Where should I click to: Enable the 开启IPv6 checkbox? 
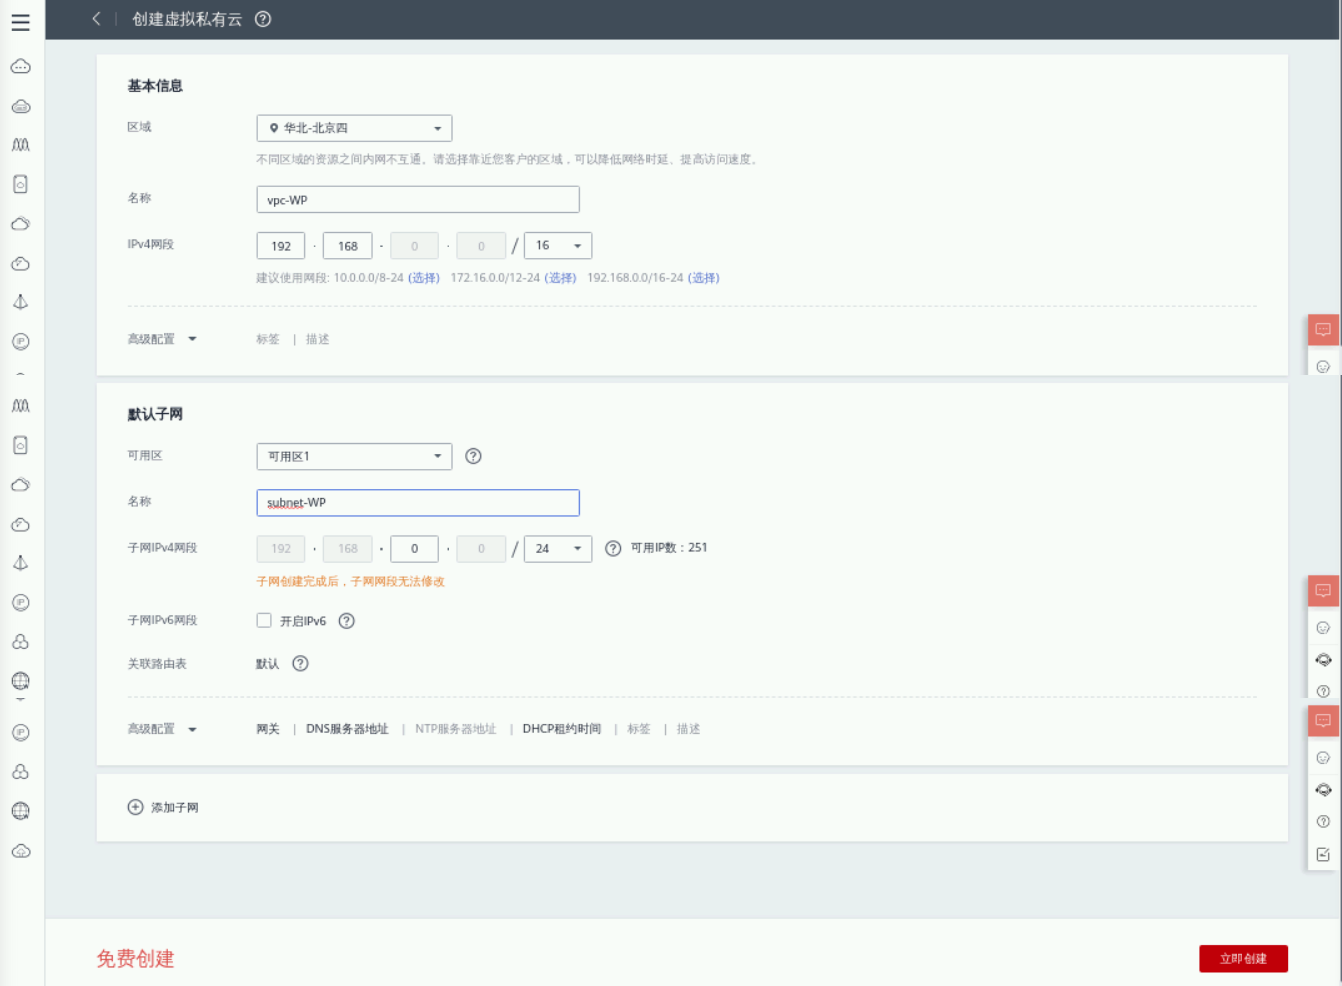click(264, 620)
